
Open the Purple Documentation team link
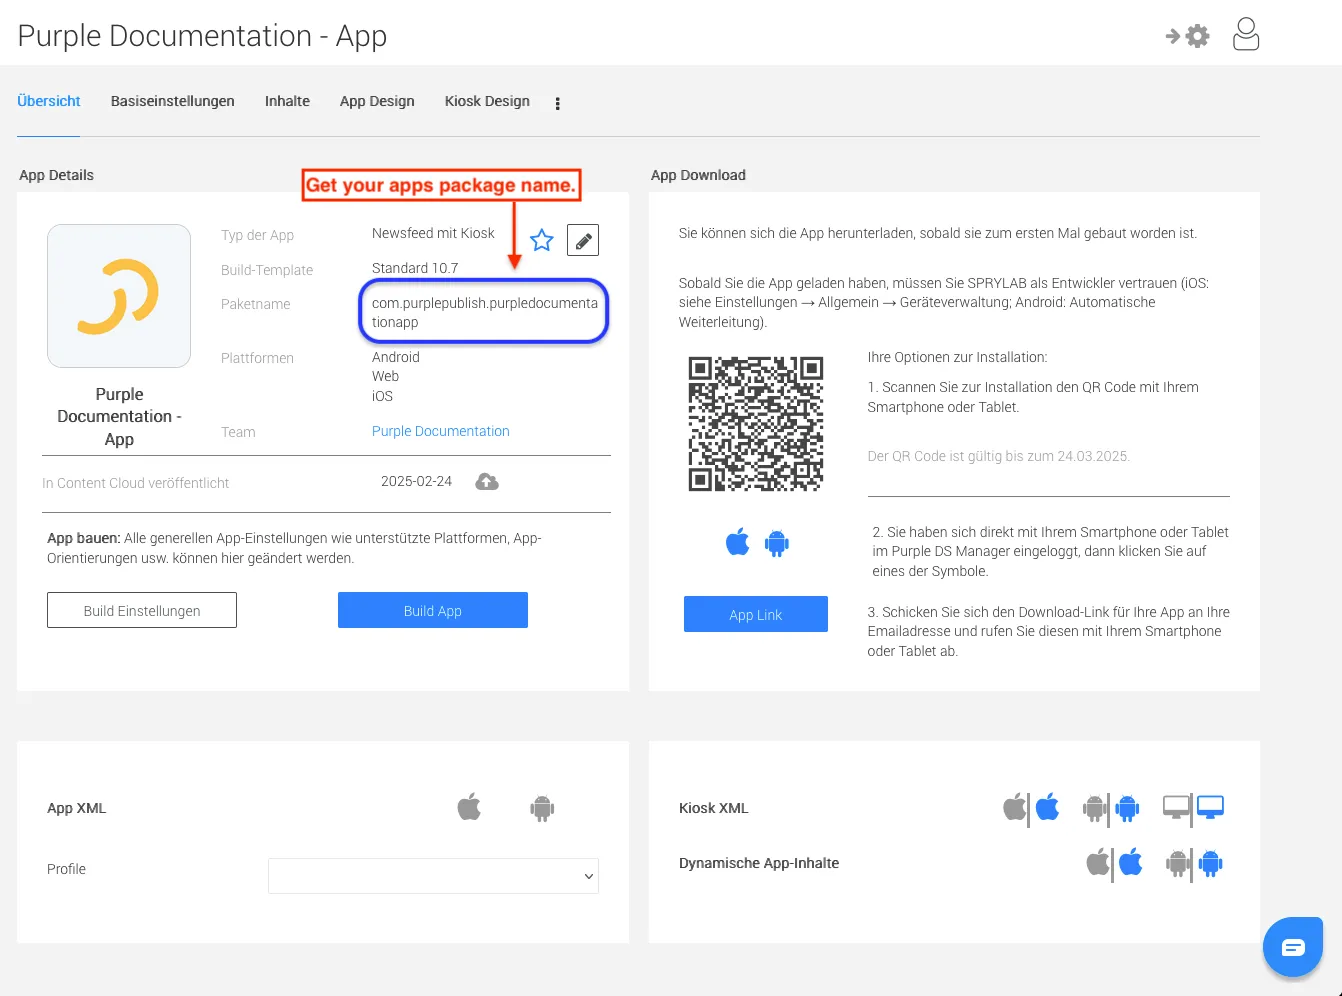coord(441,431)
